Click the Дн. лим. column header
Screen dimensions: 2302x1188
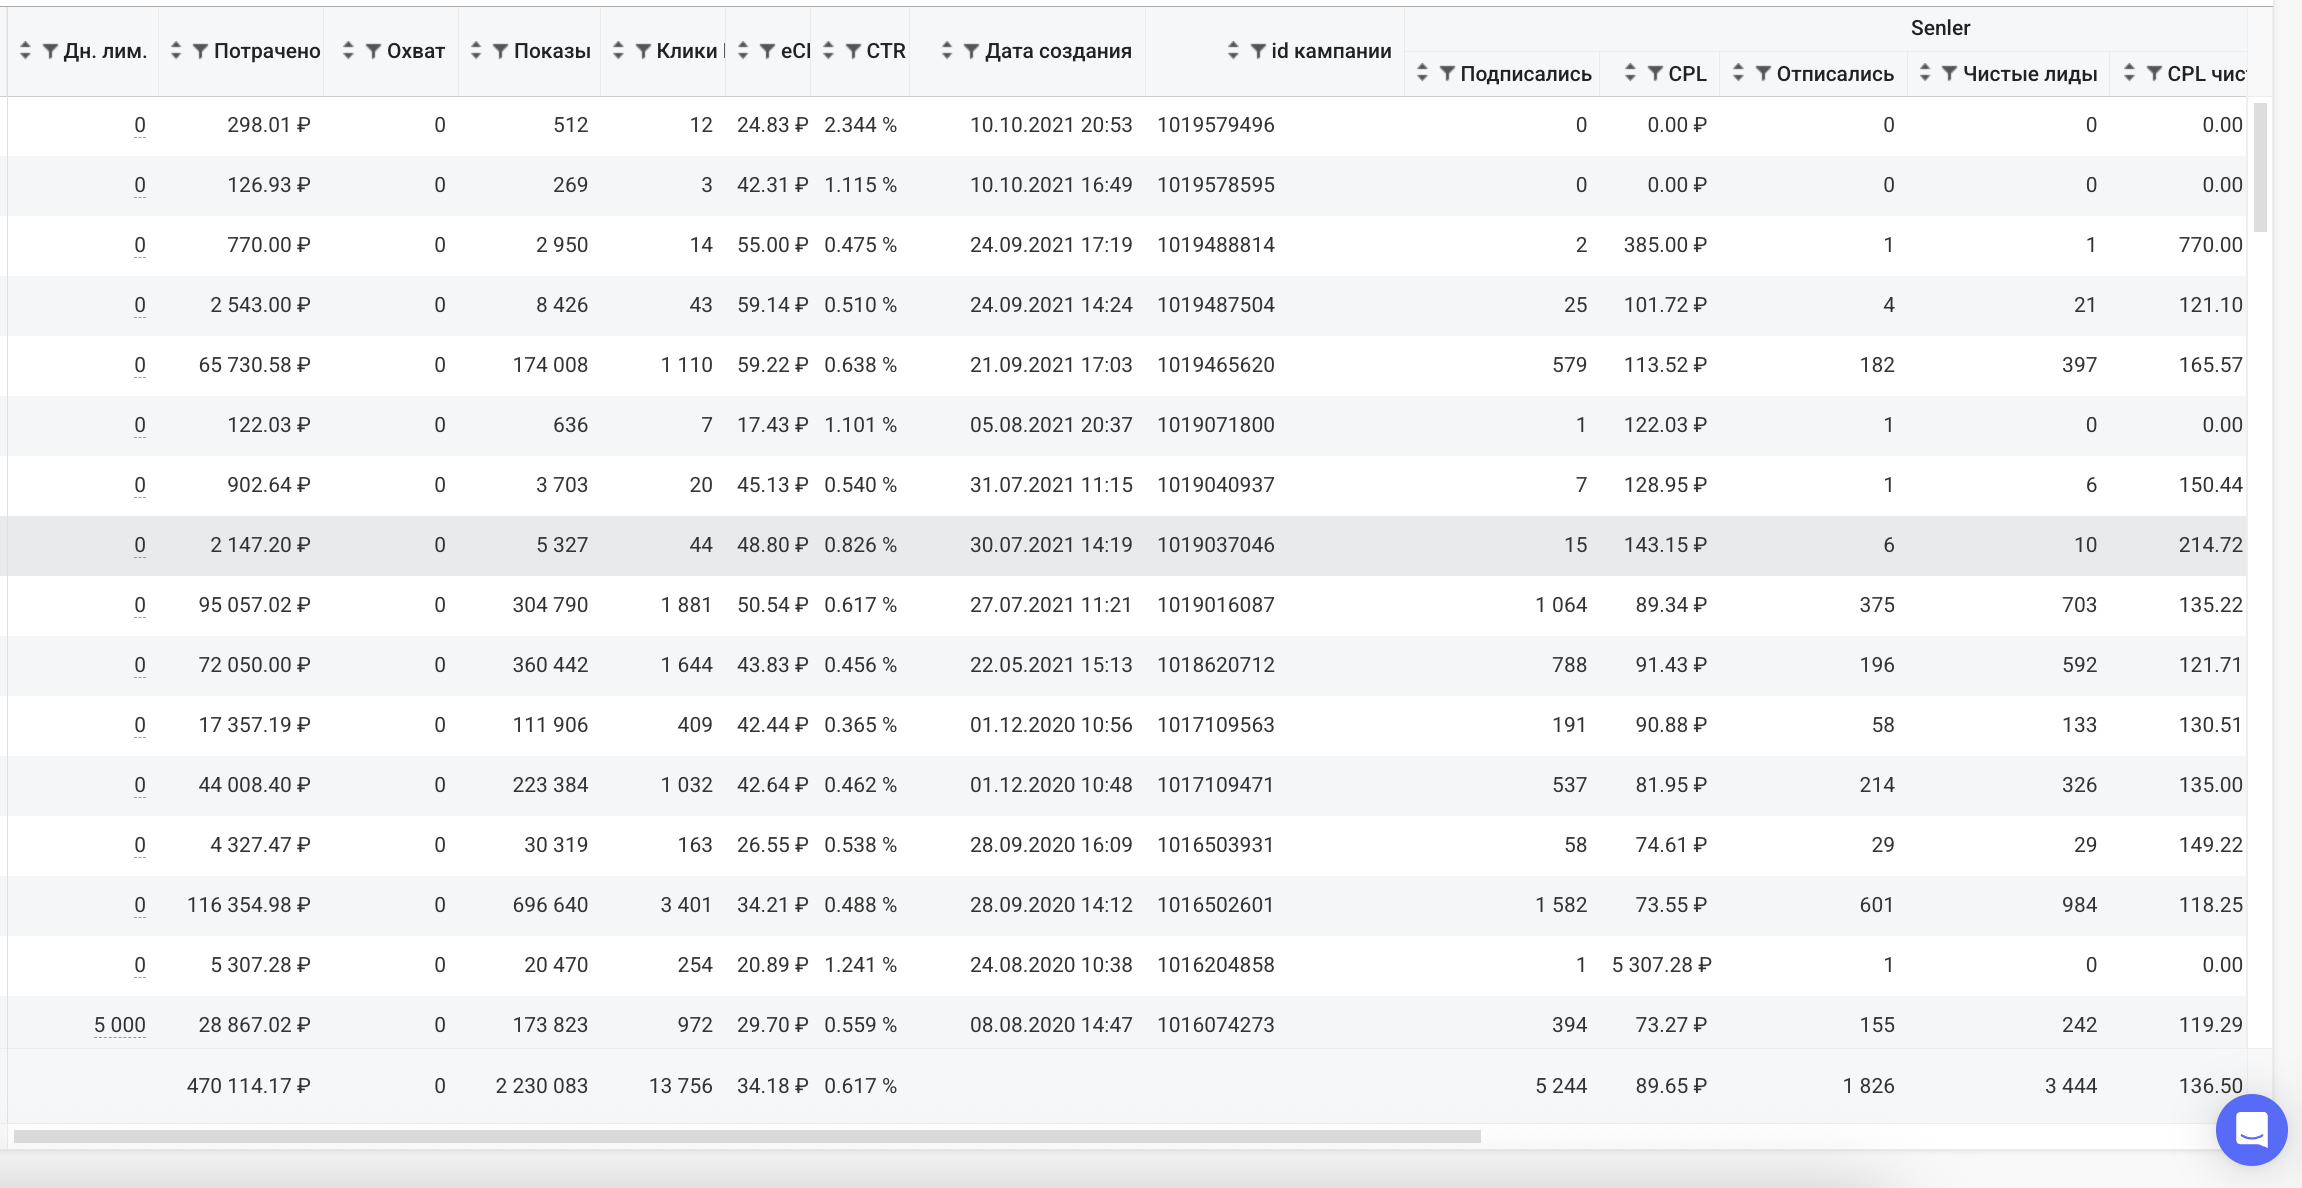point(105,51)
